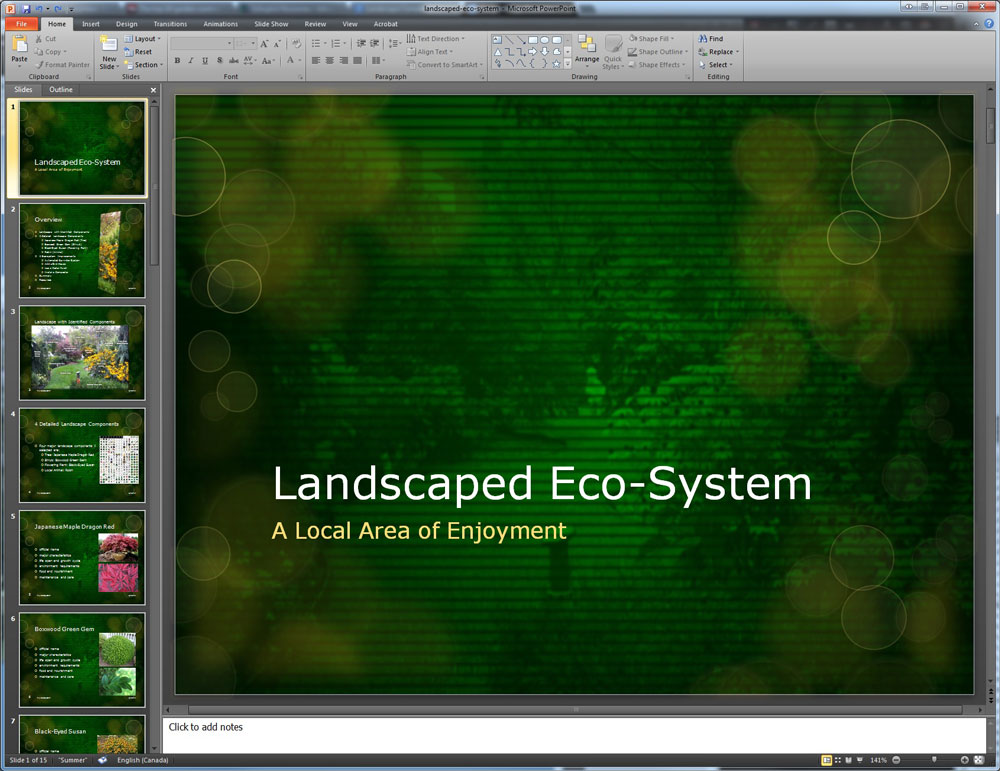This screenshot has height=771, width=1000.
Task: Open the Select dropdown in Editing group
Action: (x=718, y=65)
